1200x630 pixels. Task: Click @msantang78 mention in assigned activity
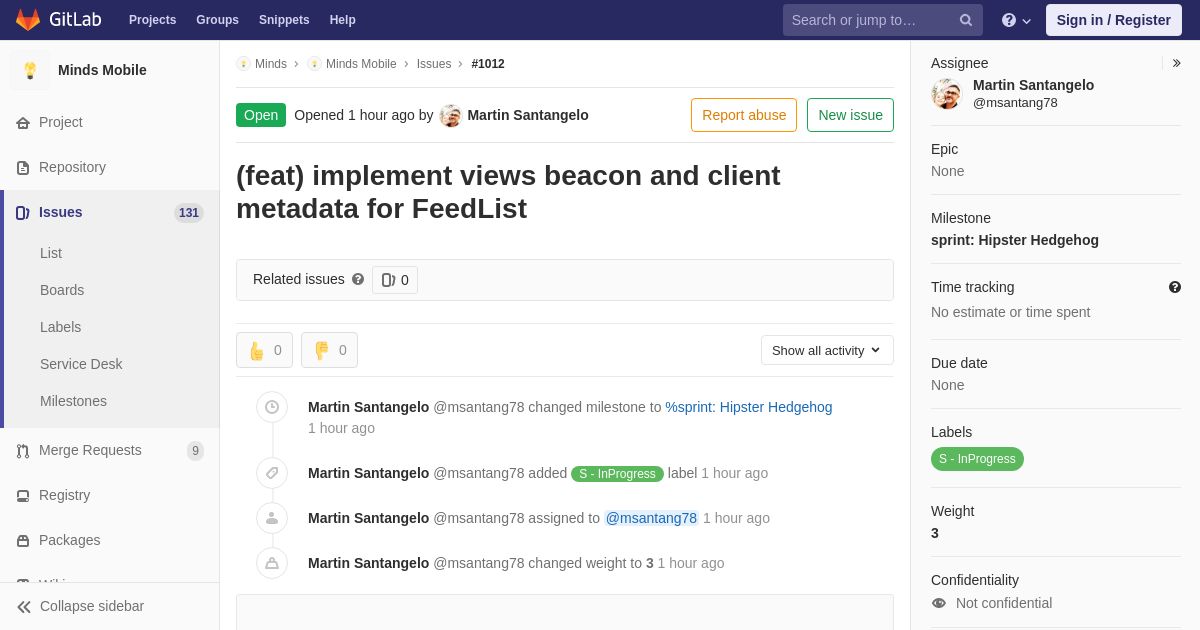pyautogui.click(x=651, y=518)
